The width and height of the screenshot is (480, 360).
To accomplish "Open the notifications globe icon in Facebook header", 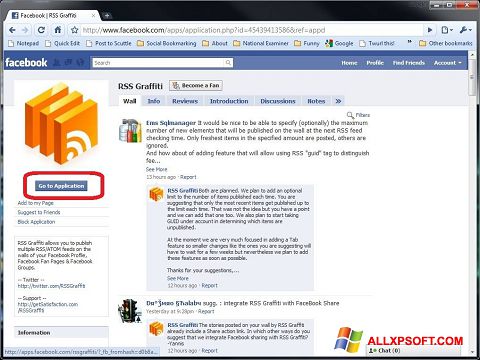I will (80, 62).
